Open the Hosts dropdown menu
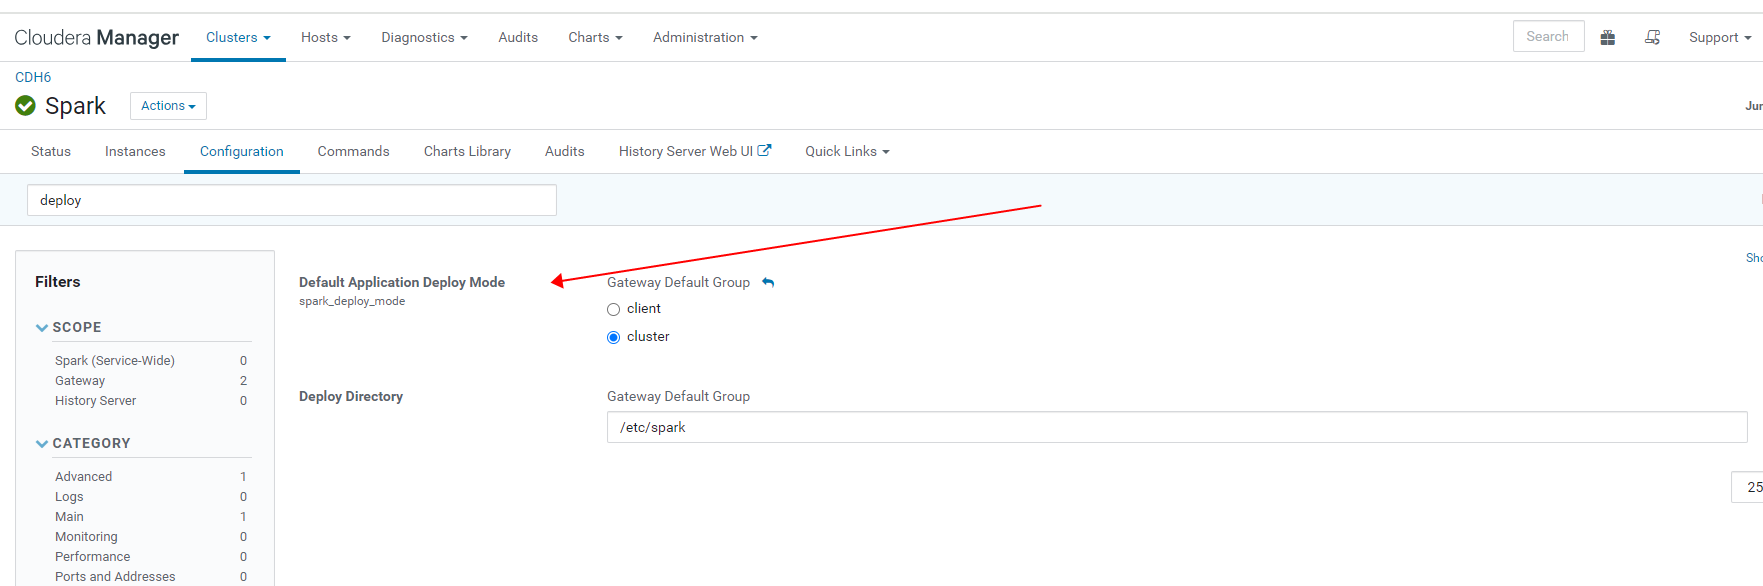 [326, 37]
